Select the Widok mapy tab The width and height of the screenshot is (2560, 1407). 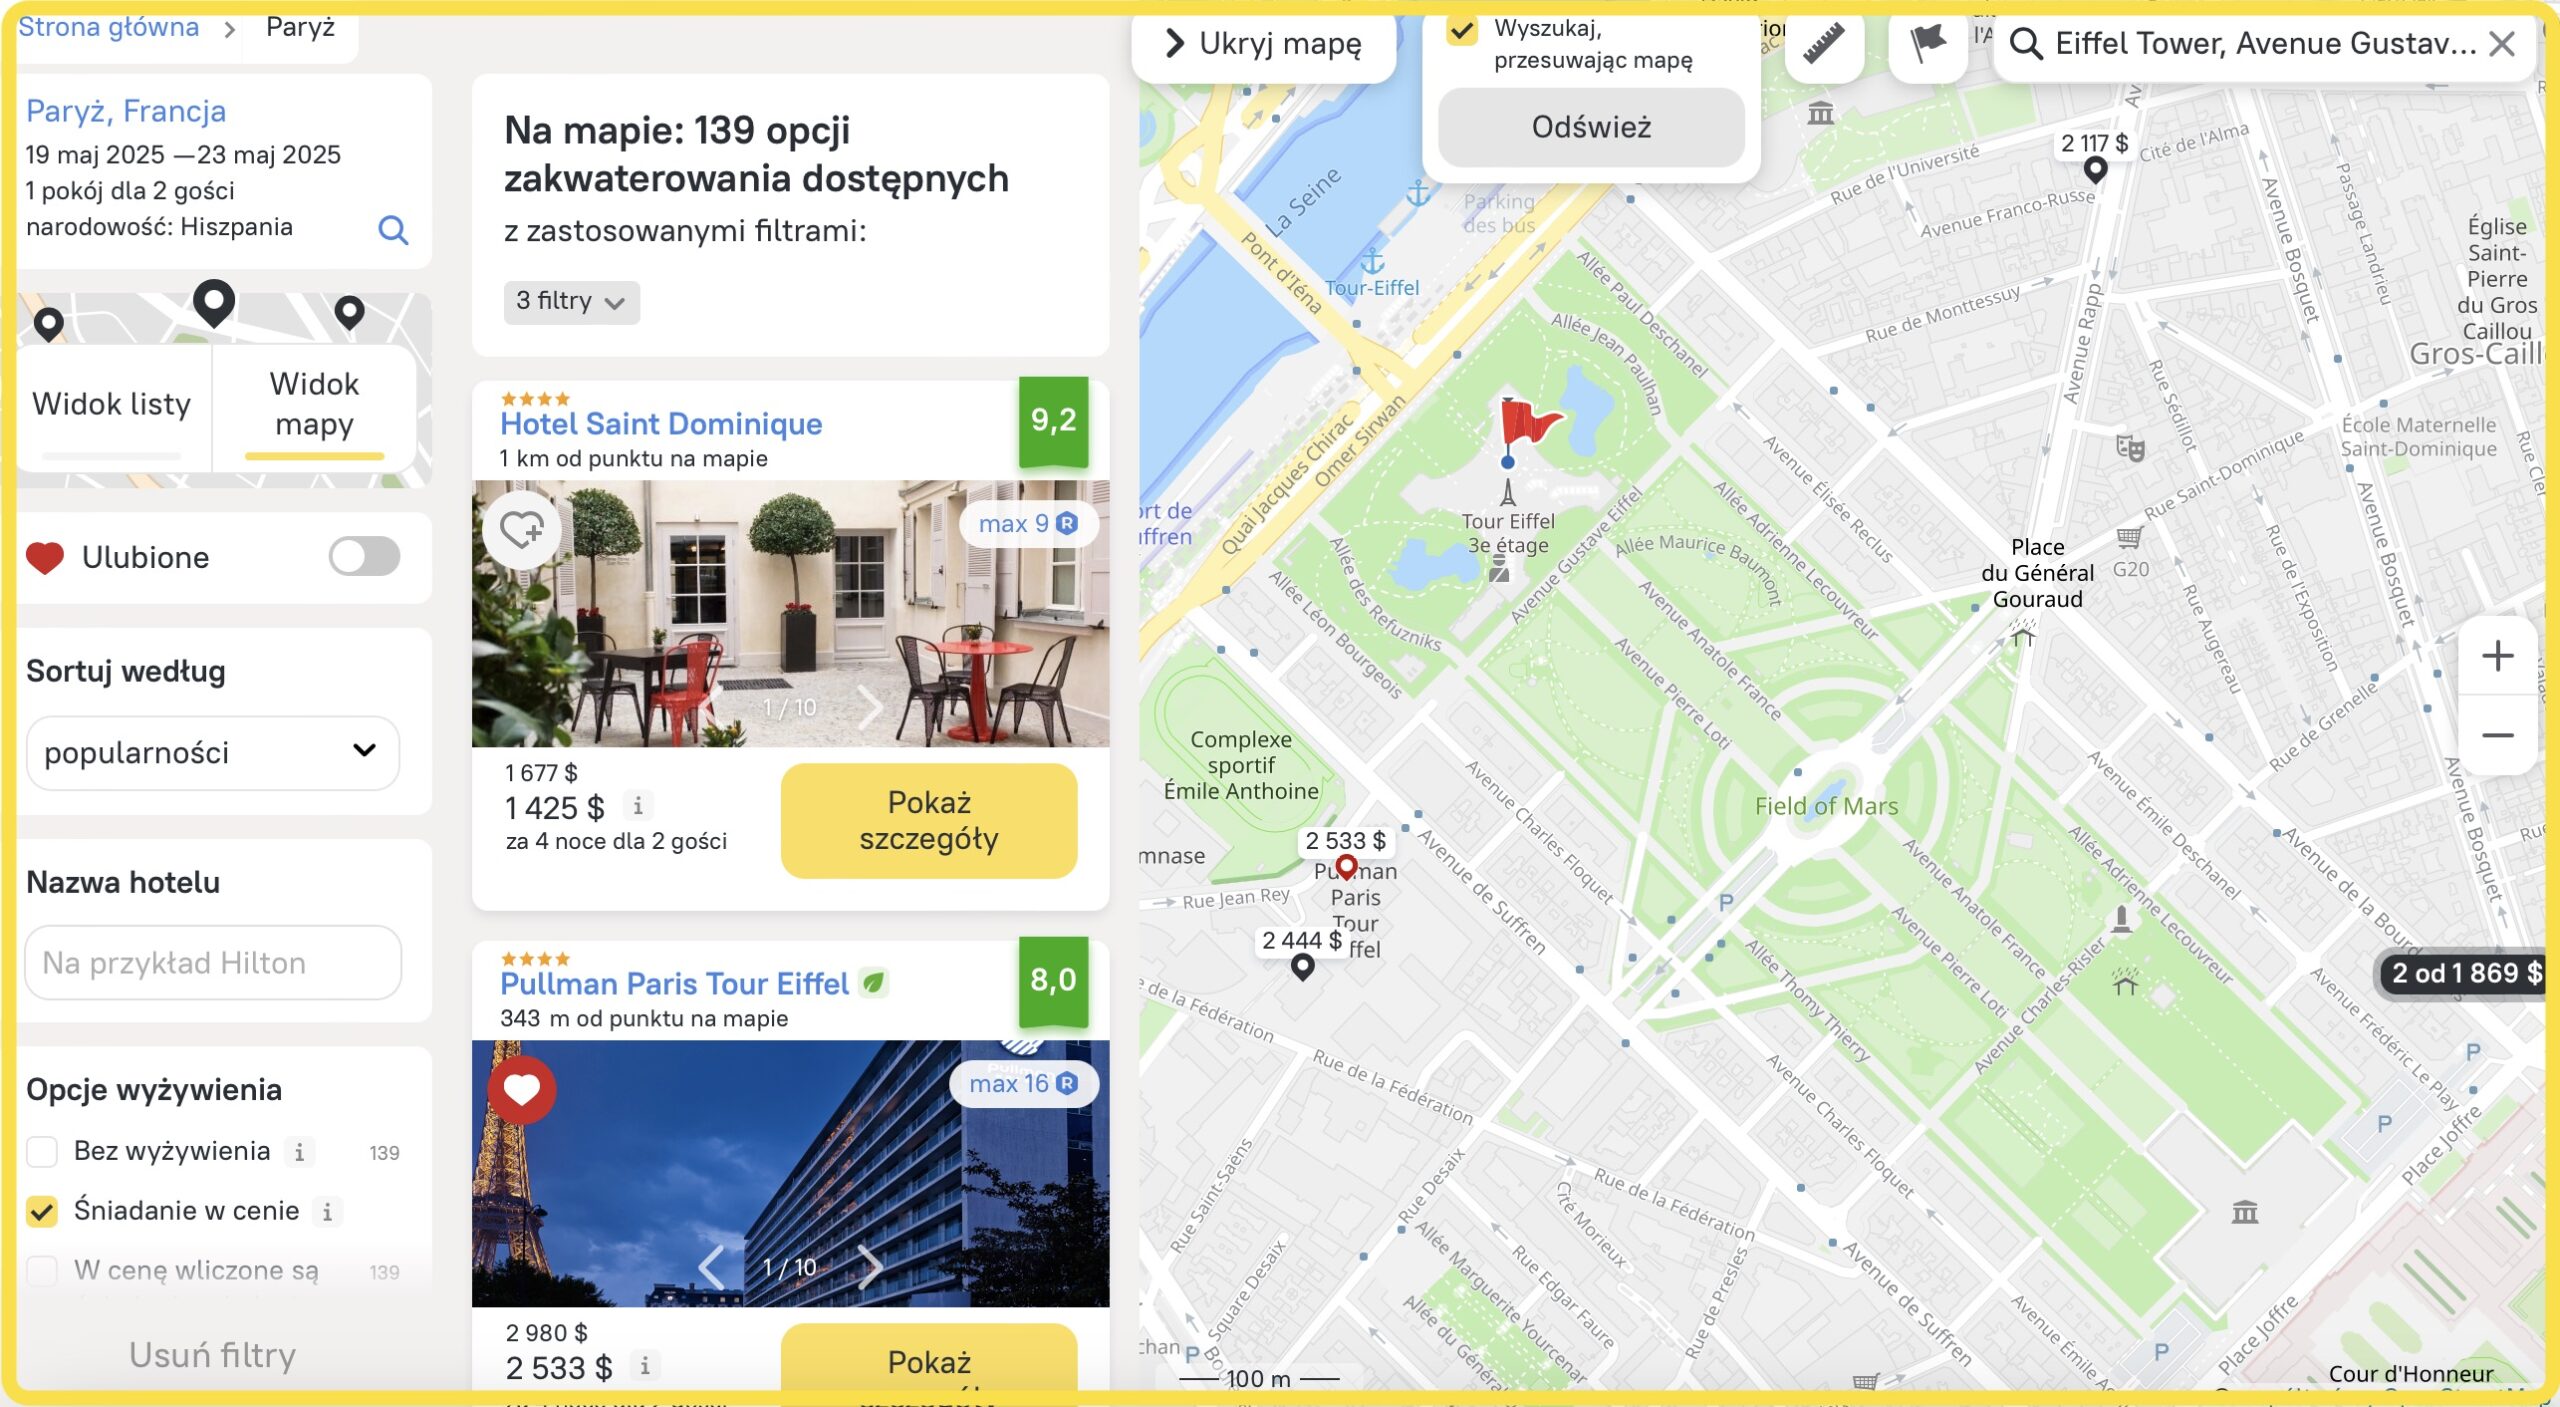point(314,405)
